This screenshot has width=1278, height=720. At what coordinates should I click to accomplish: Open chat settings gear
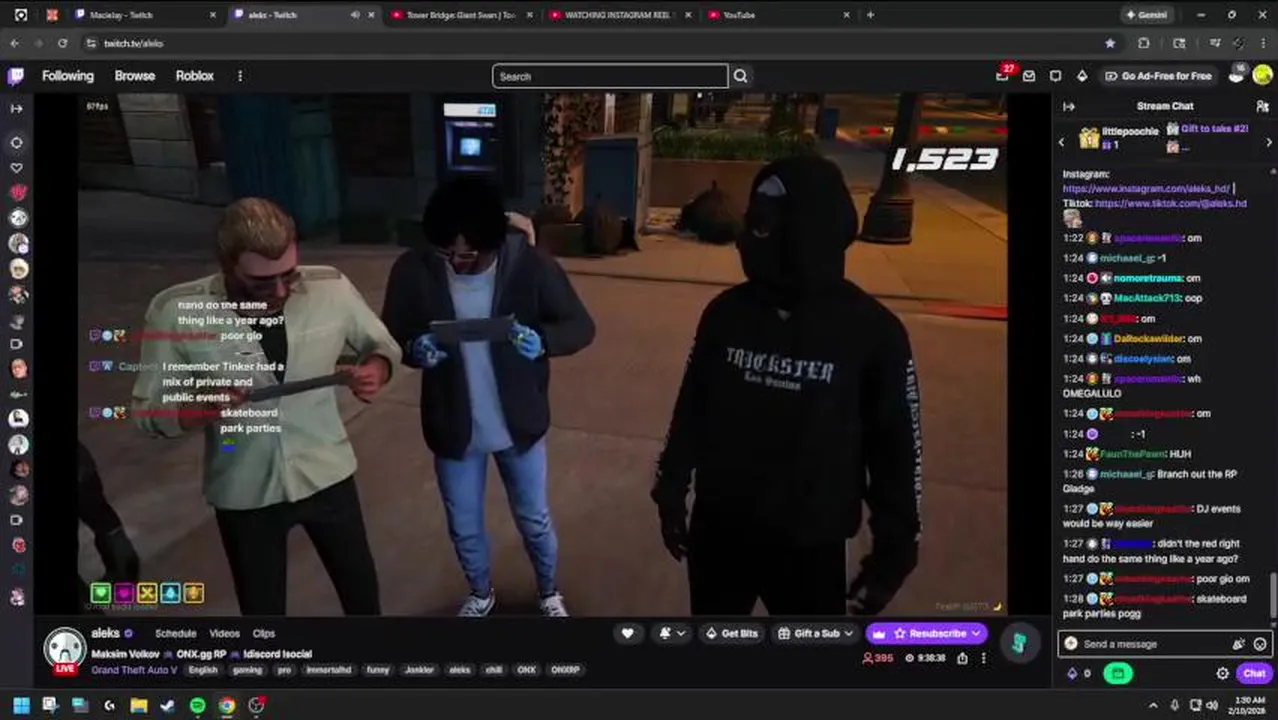tap(1222, 674)
